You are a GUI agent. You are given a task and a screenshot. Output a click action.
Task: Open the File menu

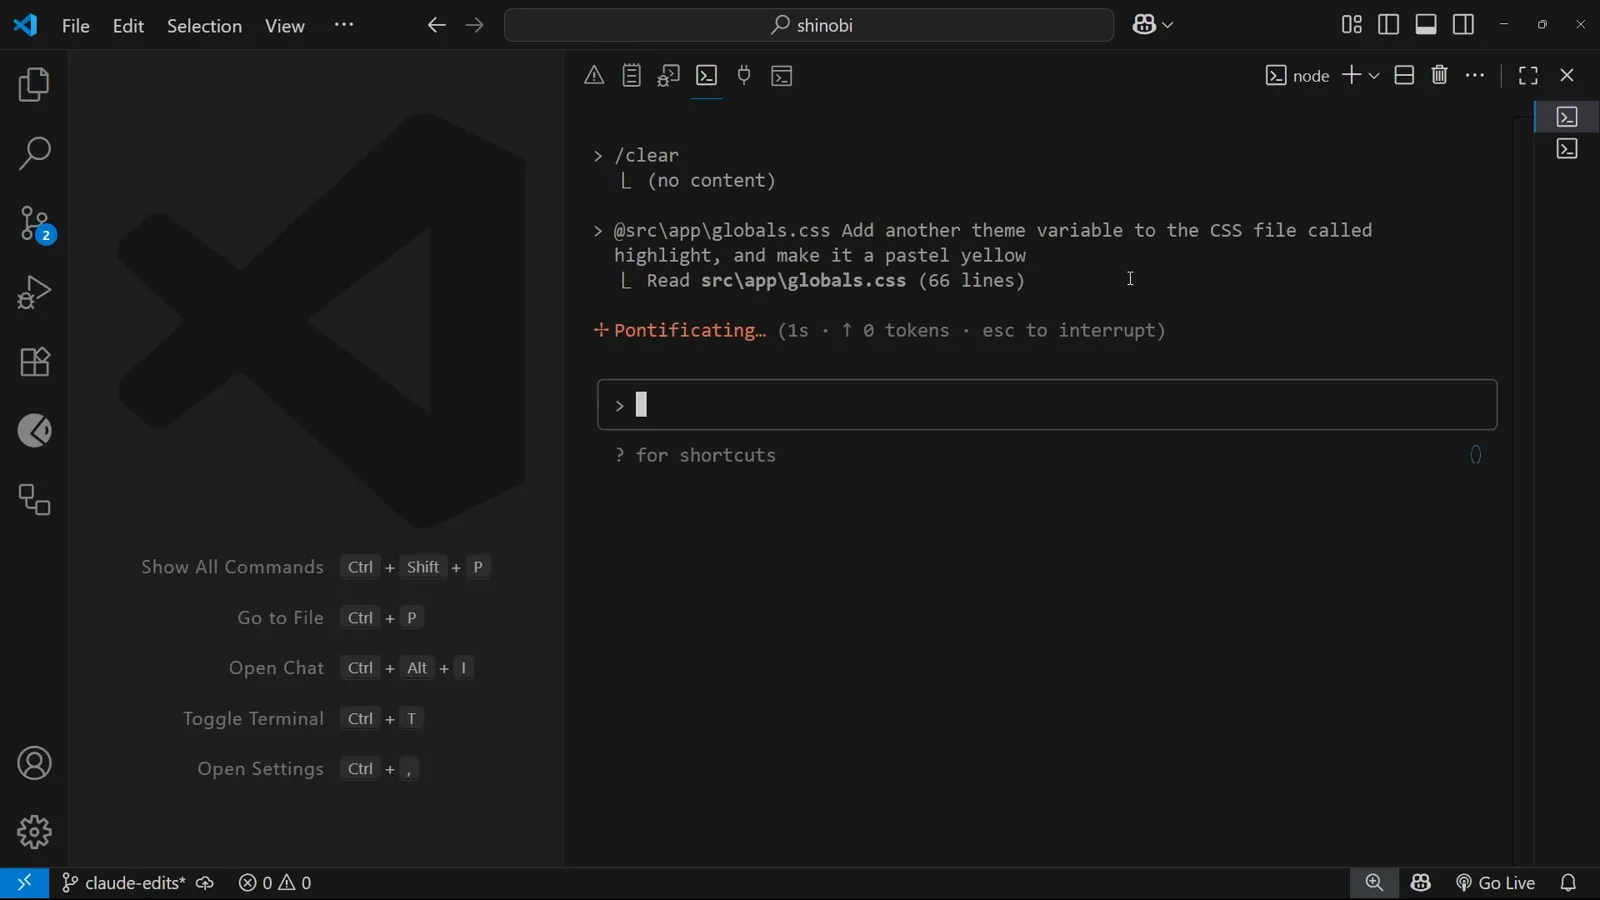coord(76,26)
